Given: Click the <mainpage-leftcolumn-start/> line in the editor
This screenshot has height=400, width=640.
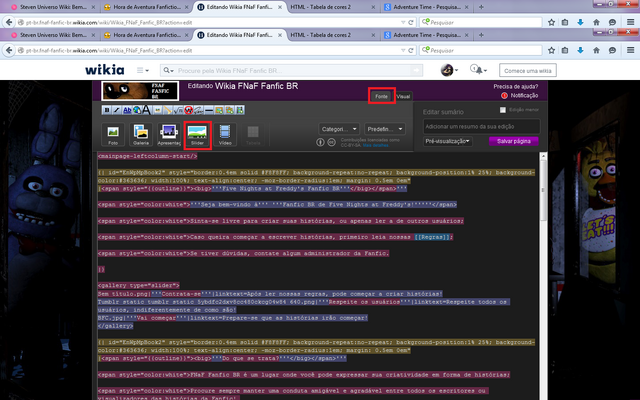Looking at the screenshot, I should (147, 156).
